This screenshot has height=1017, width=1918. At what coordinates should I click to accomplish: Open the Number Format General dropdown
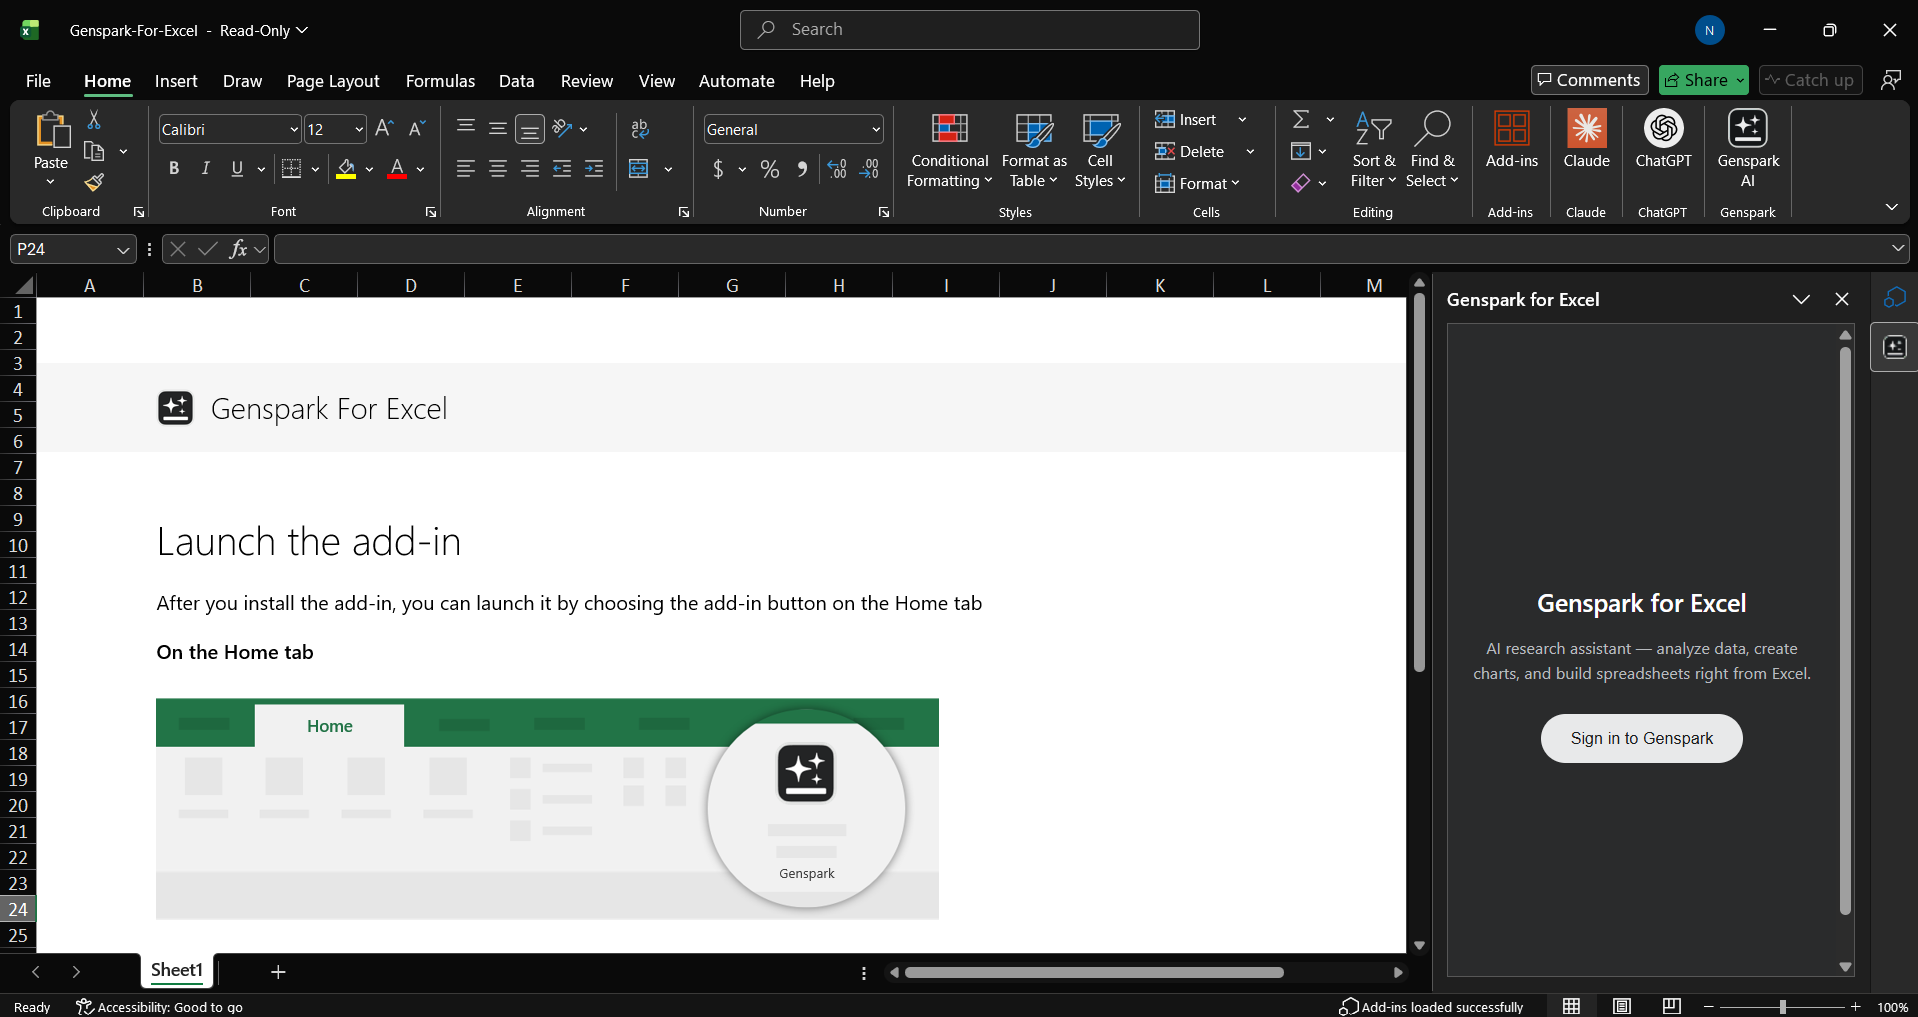click(x=876, y=129)
